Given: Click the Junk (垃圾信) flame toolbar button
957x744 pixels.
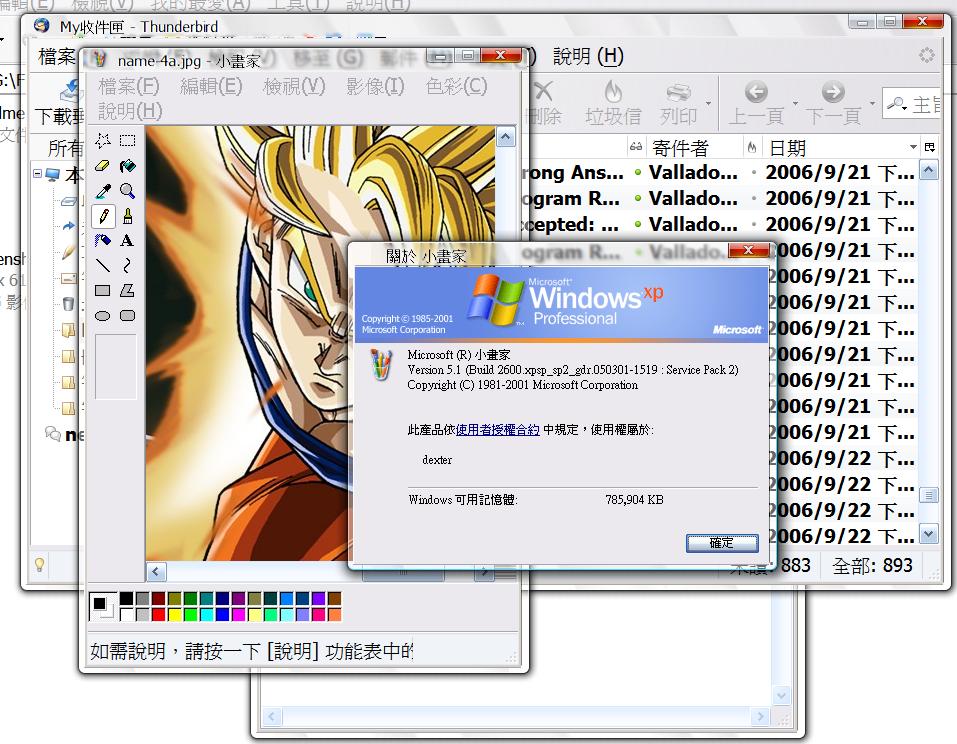Looking at the screenshot, I should (613, 103).
